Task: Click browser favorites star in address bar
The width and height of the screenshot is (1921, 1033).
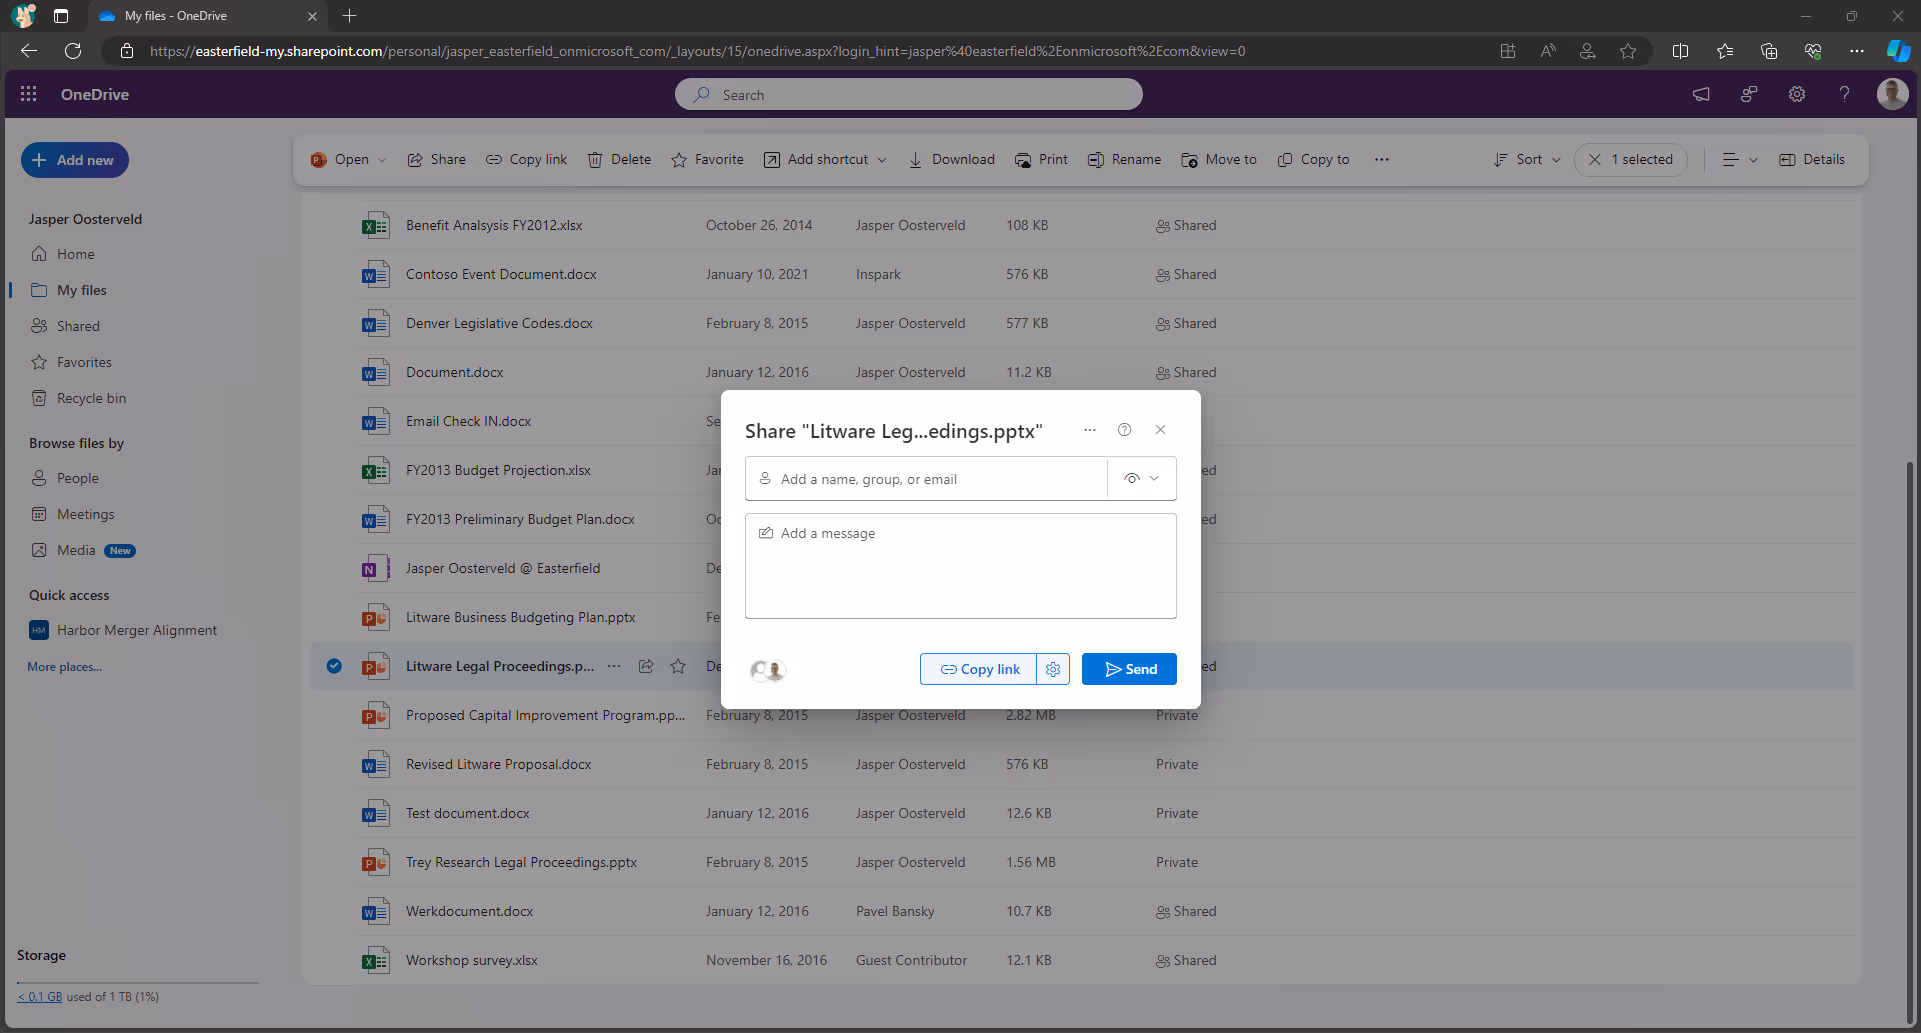Action: (1628, 51)
